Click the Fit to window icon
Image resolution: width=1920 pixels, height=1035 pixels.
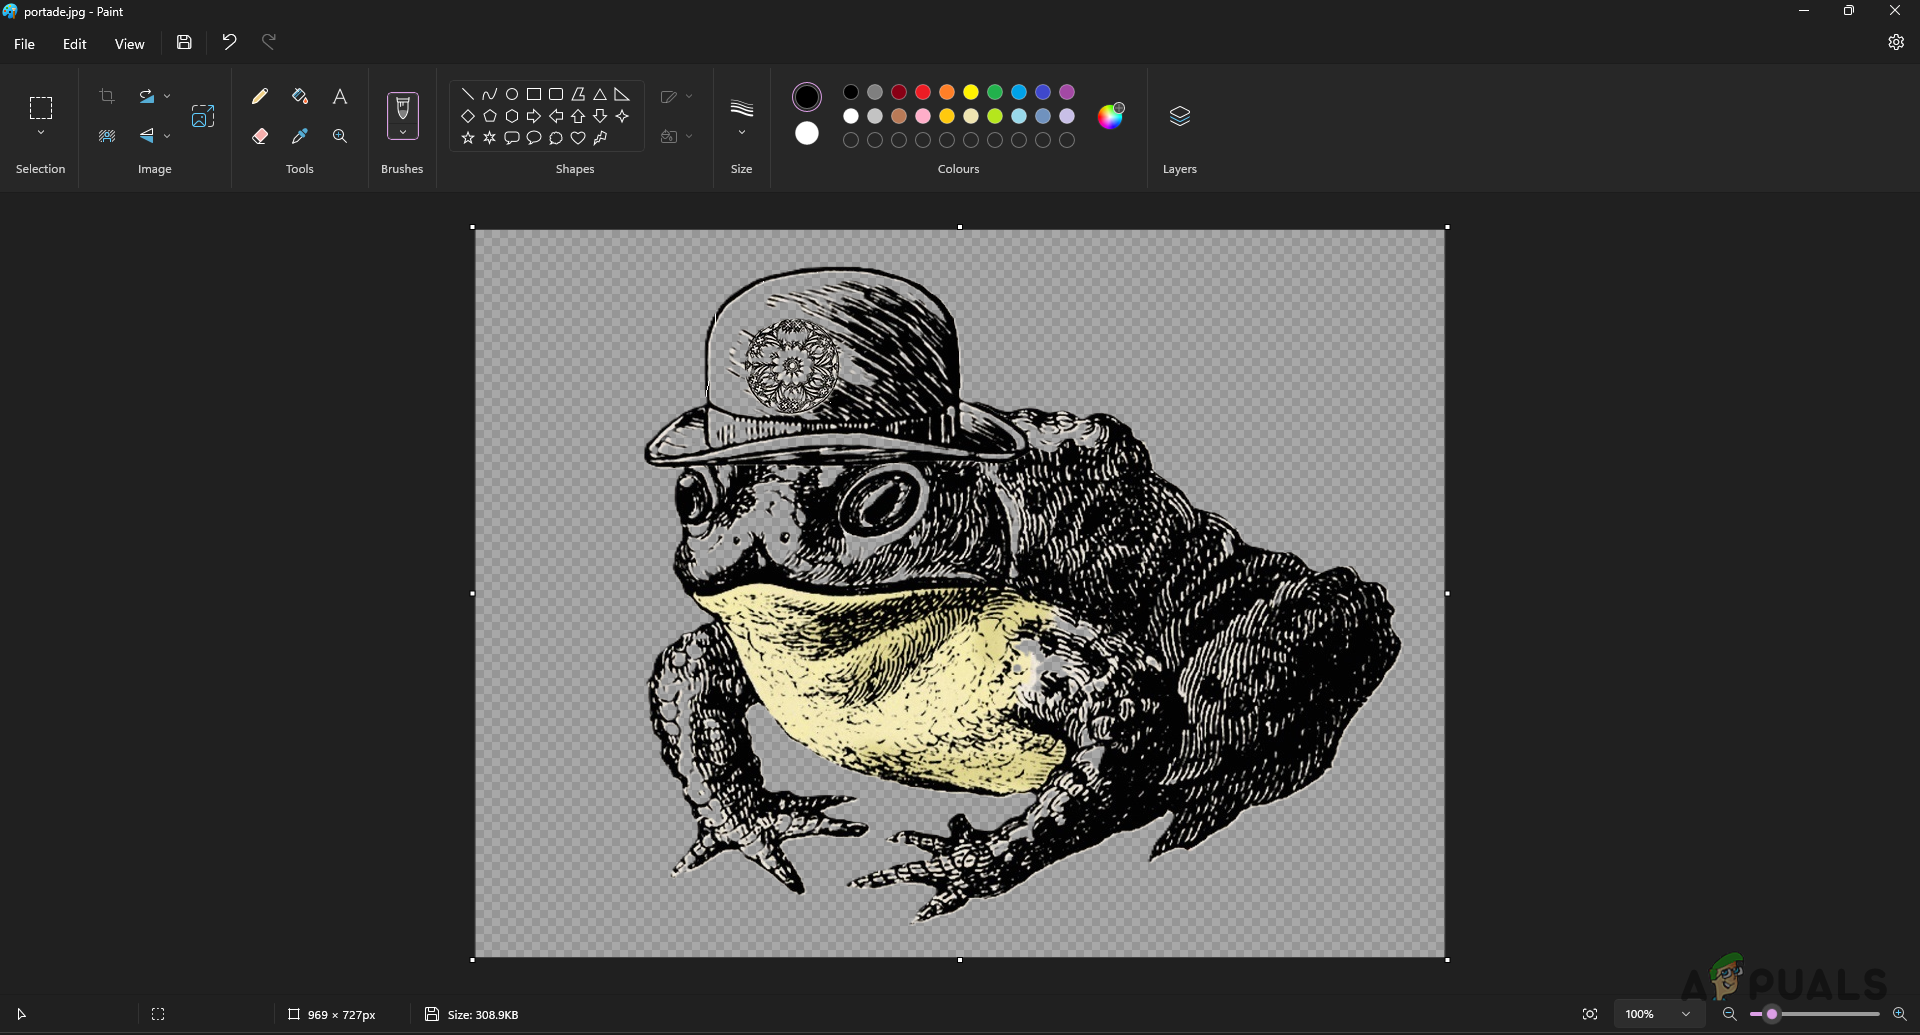pos(1590,1014)
